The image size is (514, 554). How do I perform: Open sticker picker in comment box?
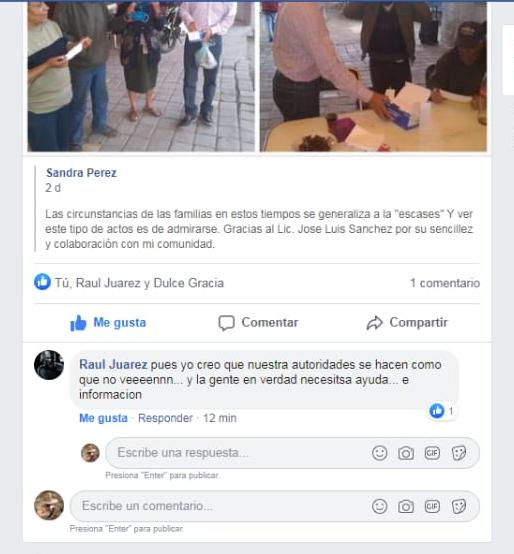pos(459,506)
